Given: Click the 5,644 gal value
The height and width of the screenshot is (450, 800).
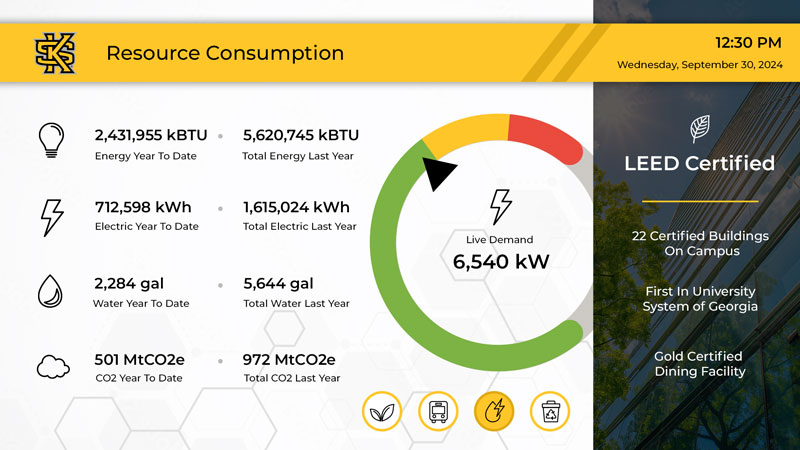Looking at the screenshot, I should coord(278,284).
